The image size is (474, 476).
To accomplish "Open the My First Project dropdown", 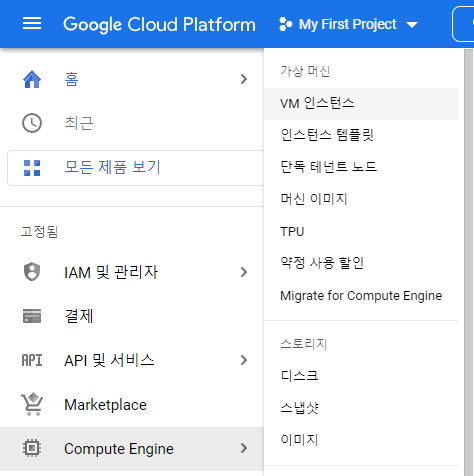I will (x=348, y=24).
